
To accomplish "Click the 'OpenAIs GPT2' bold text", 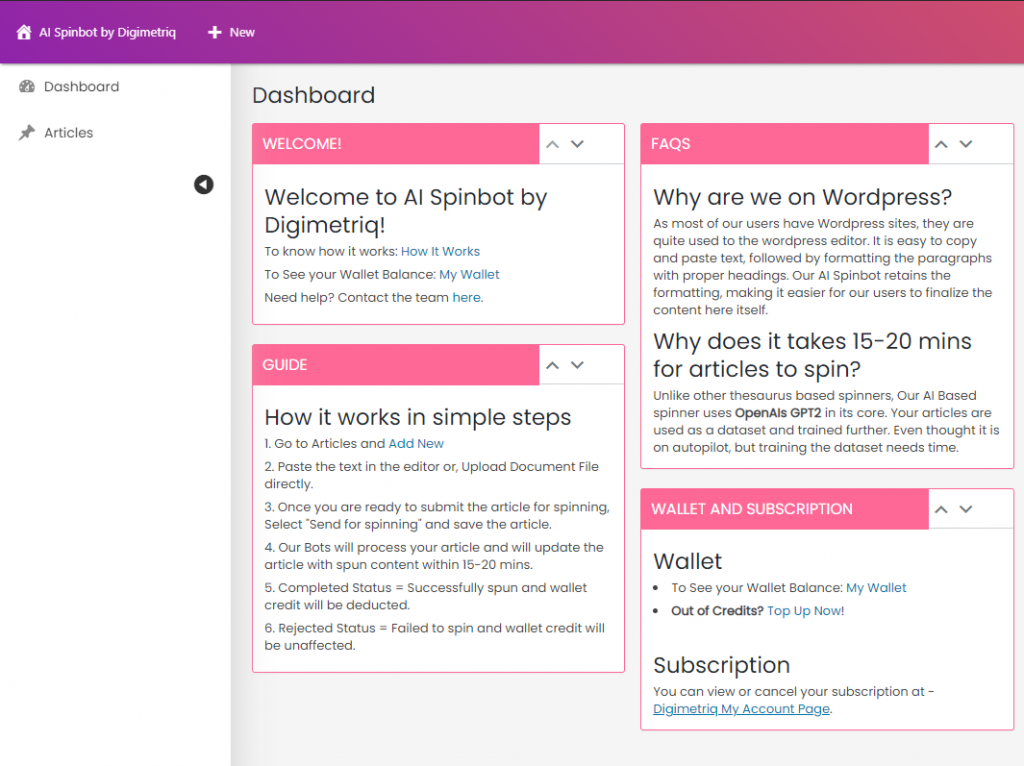I will point(778,413).
